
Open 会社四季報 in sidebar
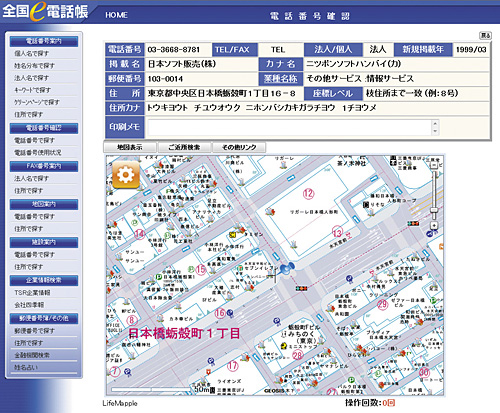pos(29,305)
